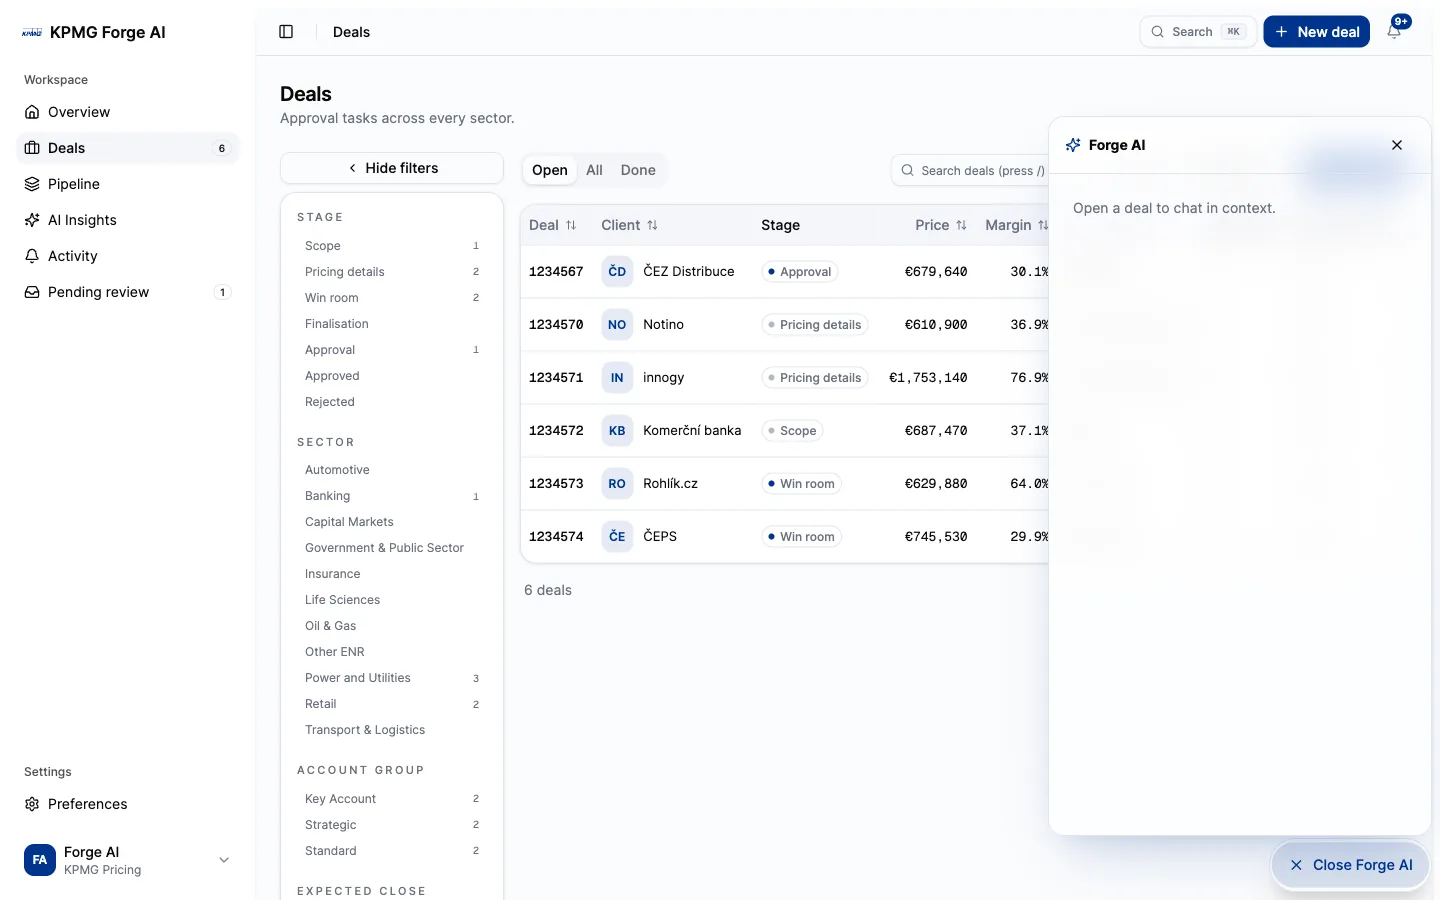
Task: Switch to the Done tab
Action: [x=638, y=170]
